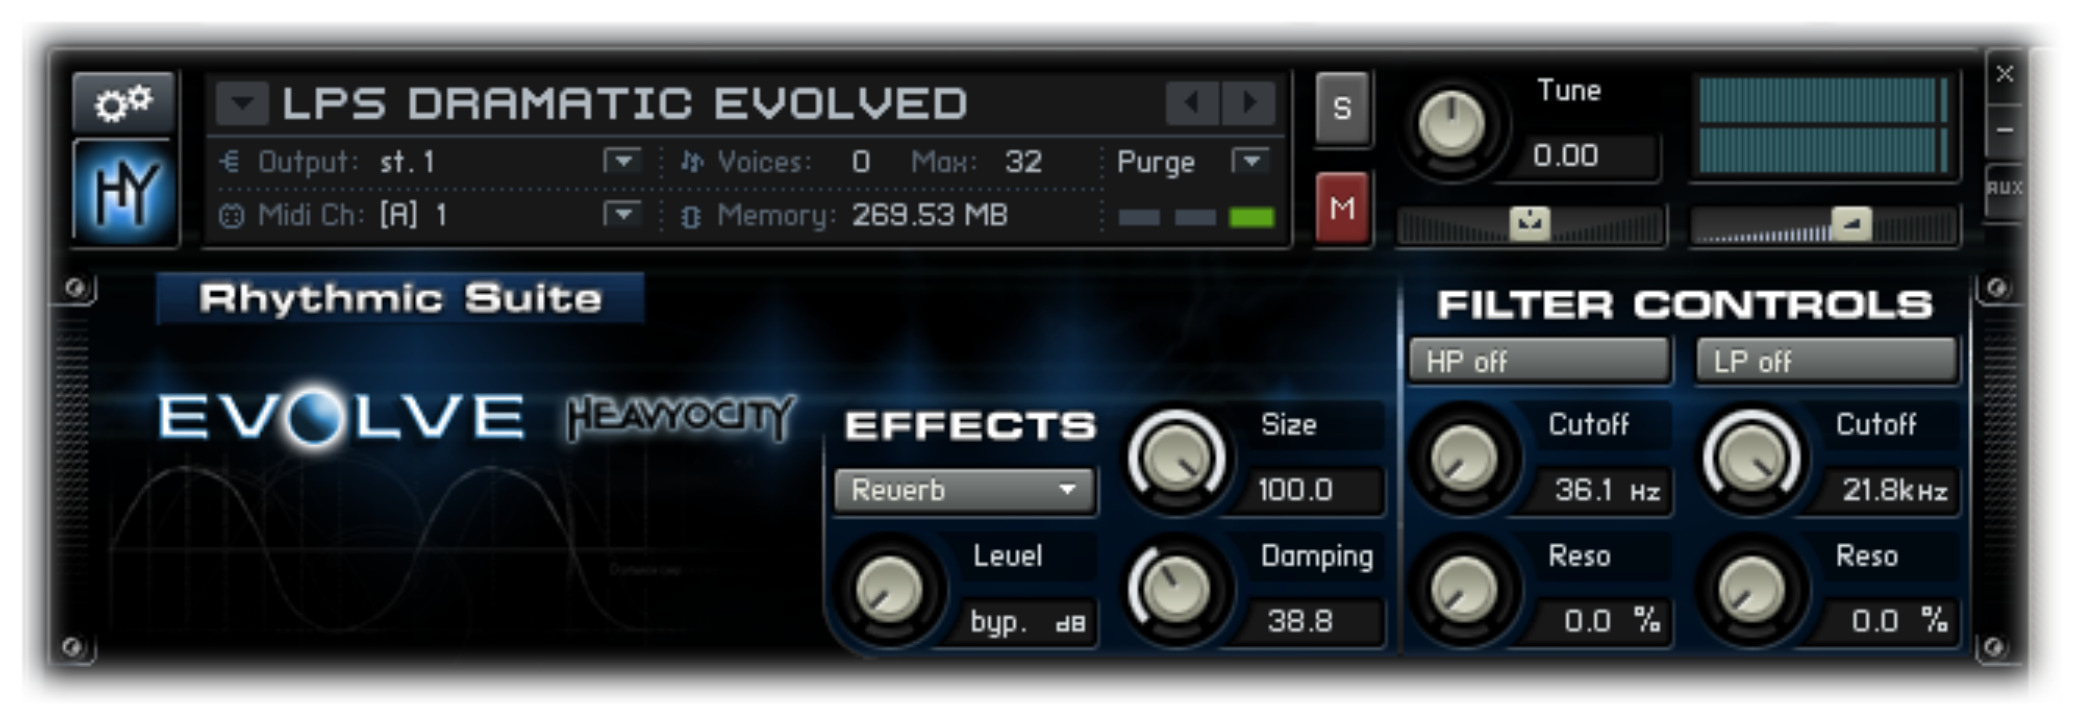Enable the LP off filter switch
2079x723 pixels.
pyautogui.click(x=1826, y=361)
